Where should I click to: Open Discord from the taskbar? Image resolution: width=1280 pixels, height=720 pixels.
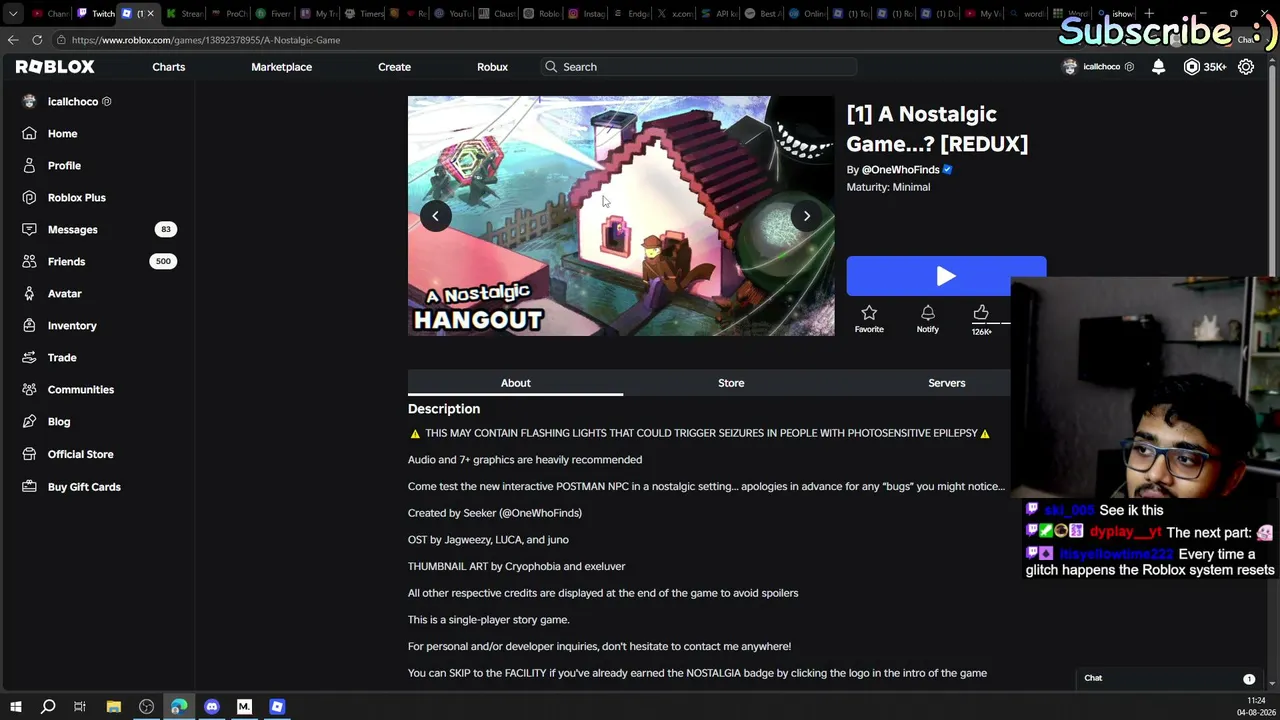coord(211,707)
